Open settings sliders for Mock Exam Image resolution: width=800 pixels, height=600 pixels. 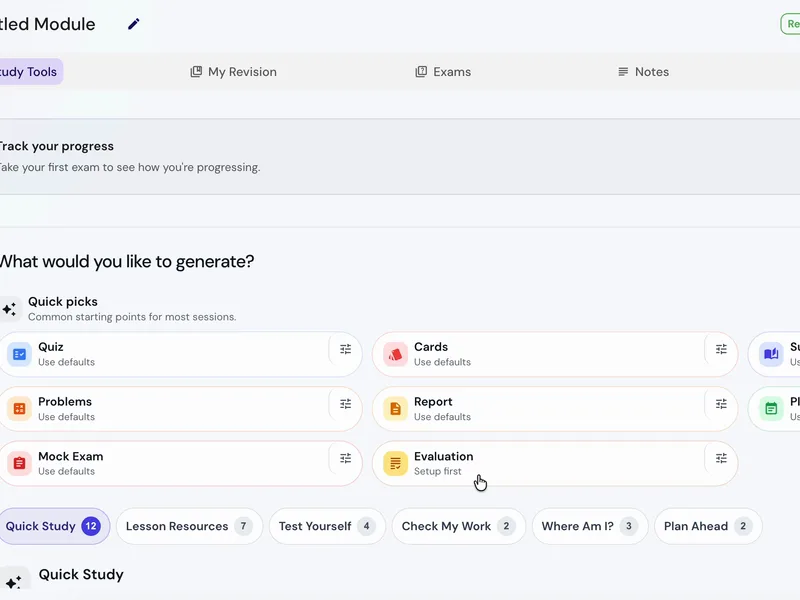pos(345,458)
